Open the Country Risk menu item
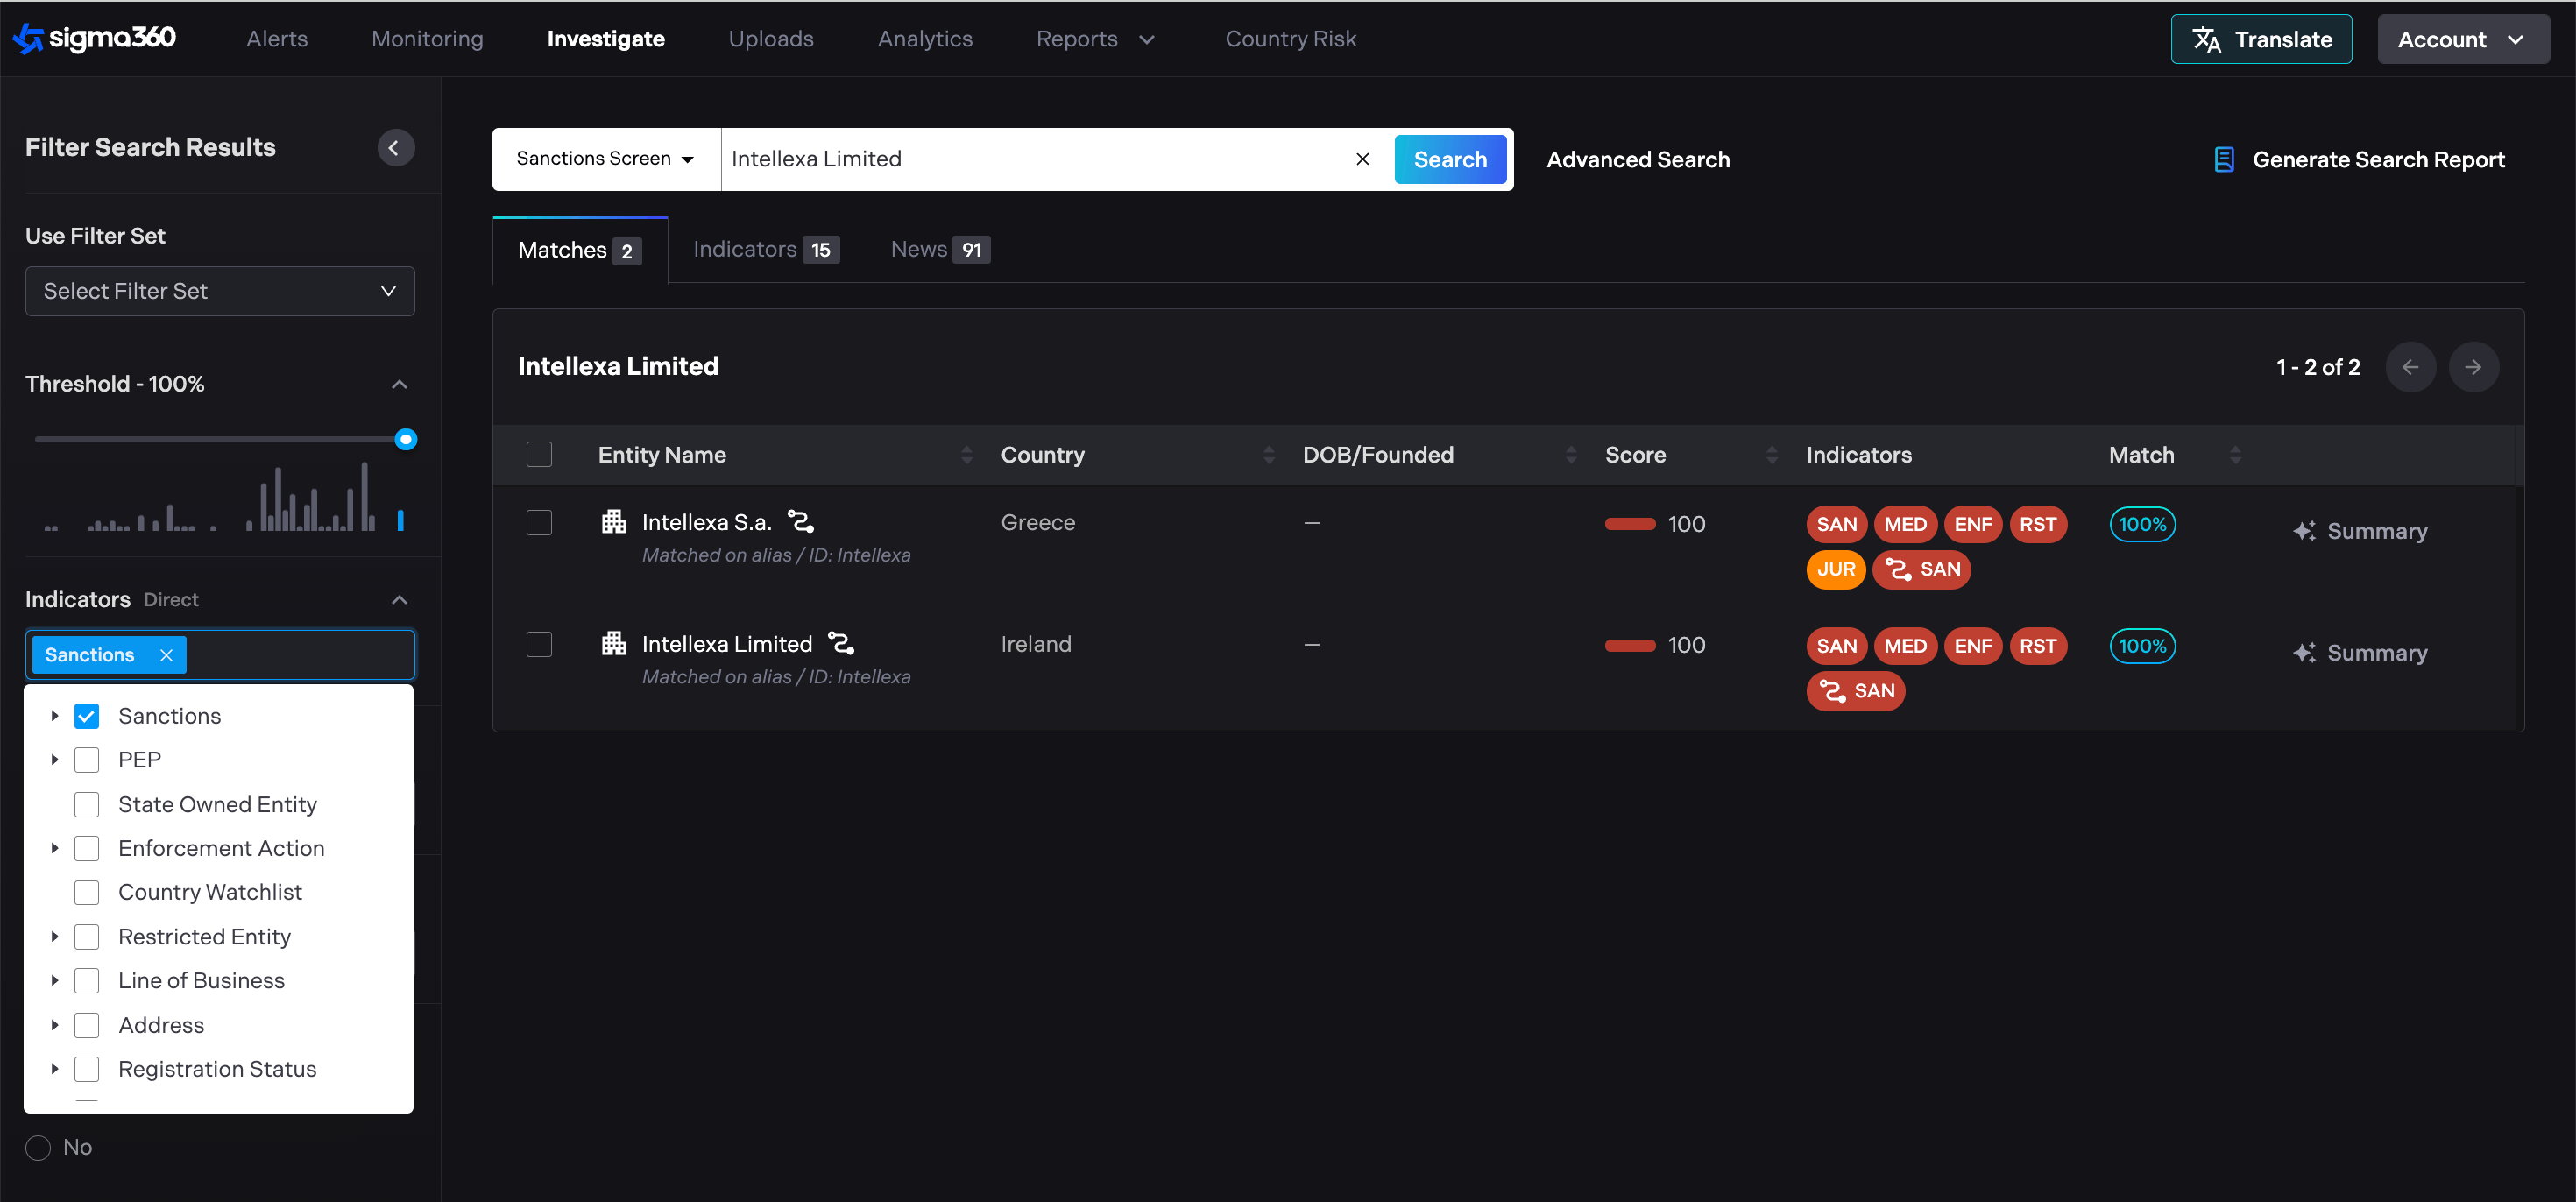This screenshot has width=2576, height=1202. (x=1290, y=39)
